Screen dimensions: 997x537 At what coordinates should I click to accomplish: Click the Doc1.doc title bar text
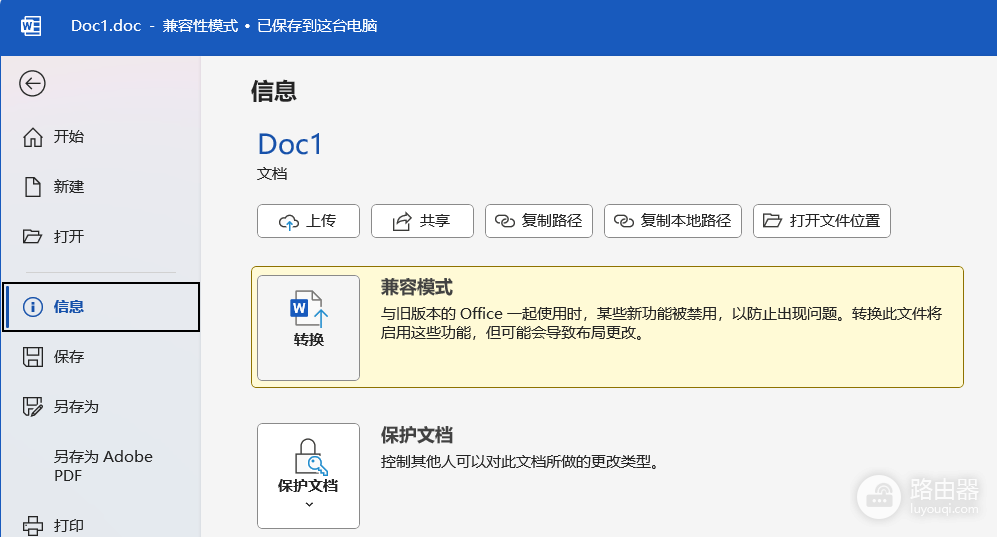[x=106, y=25]
